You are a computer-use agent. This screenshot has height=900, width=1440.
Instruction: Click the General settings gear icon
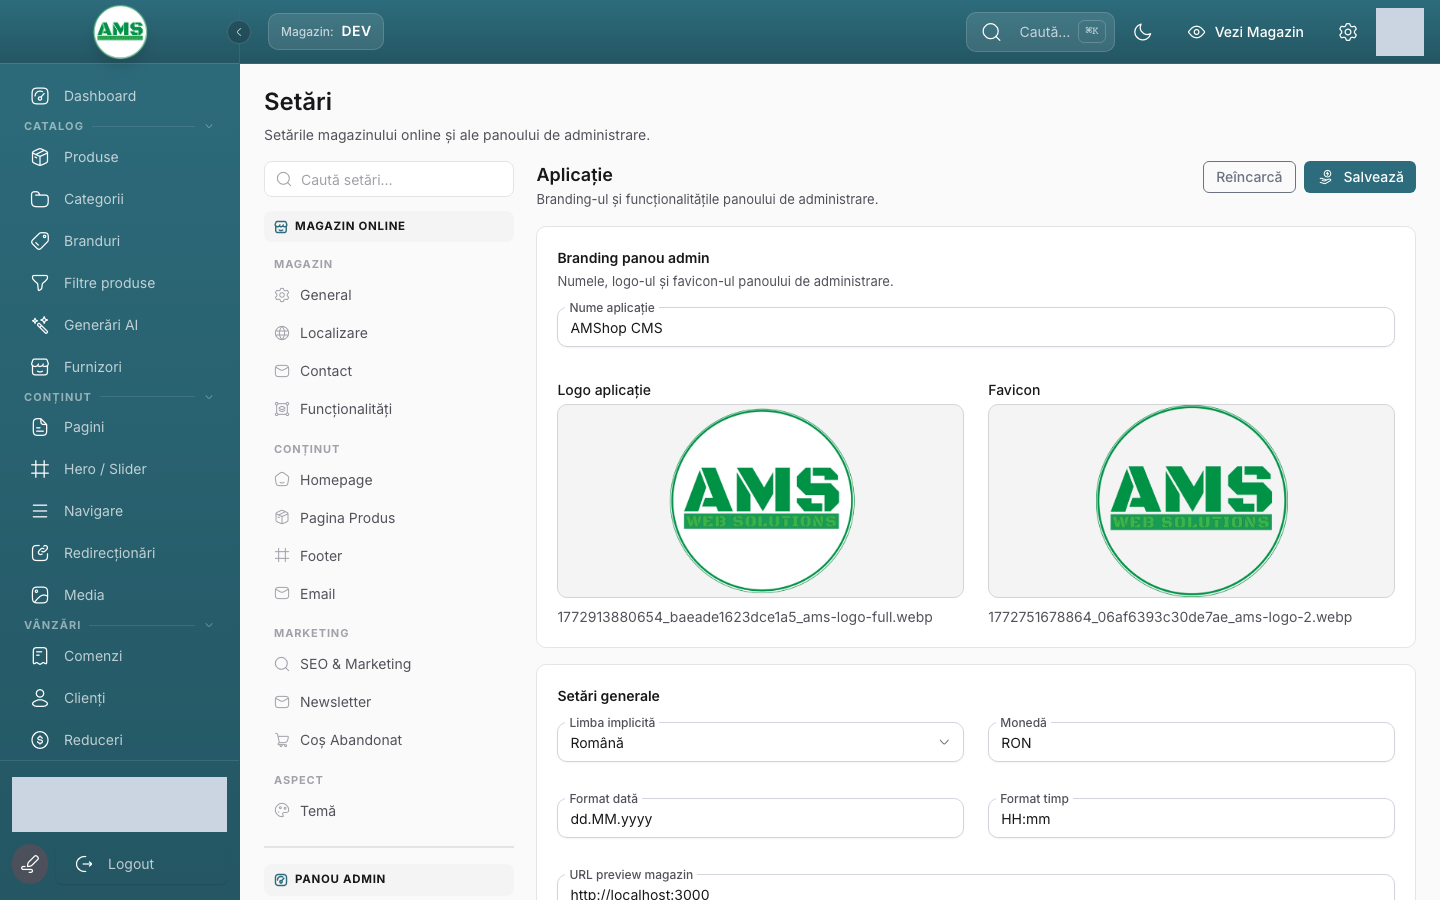click(x=282, y=295)
